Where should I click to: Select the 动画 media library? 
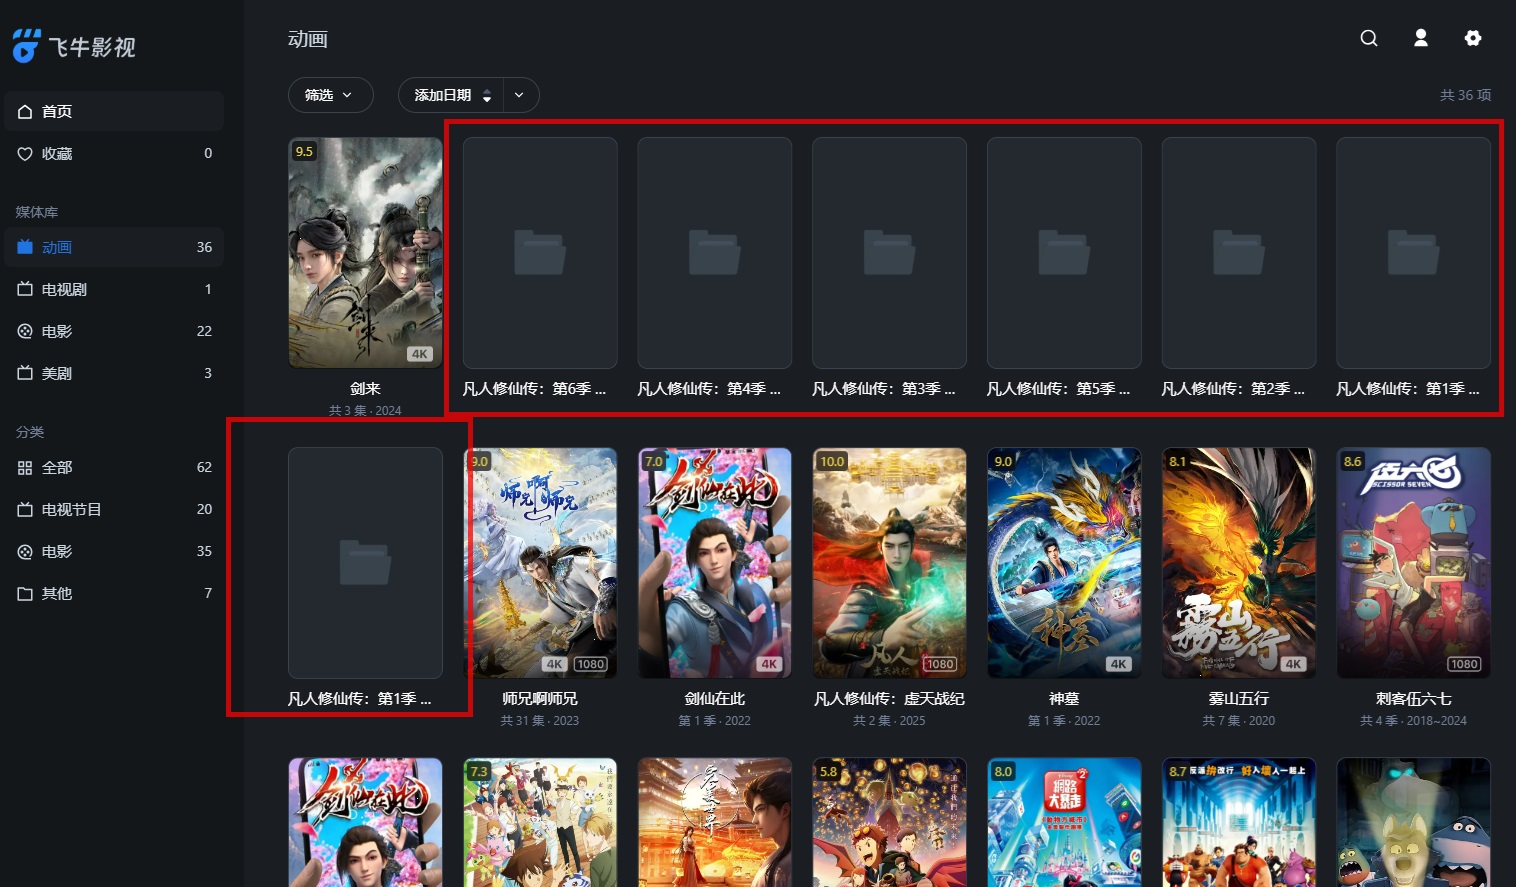point(114,247)
